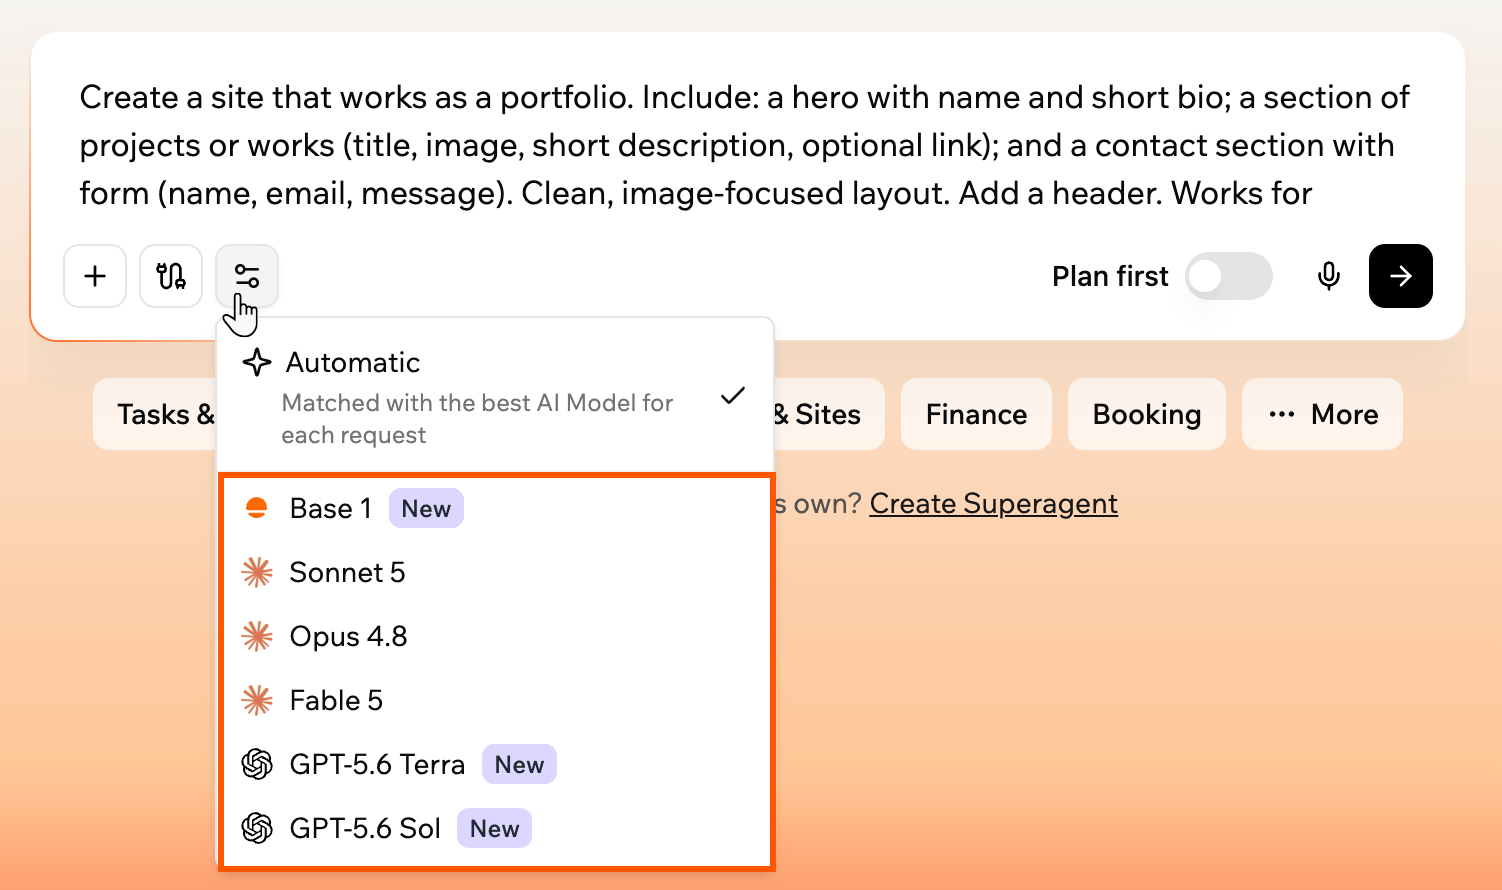
Task: Open the Finance category chip
Action: 976,414
